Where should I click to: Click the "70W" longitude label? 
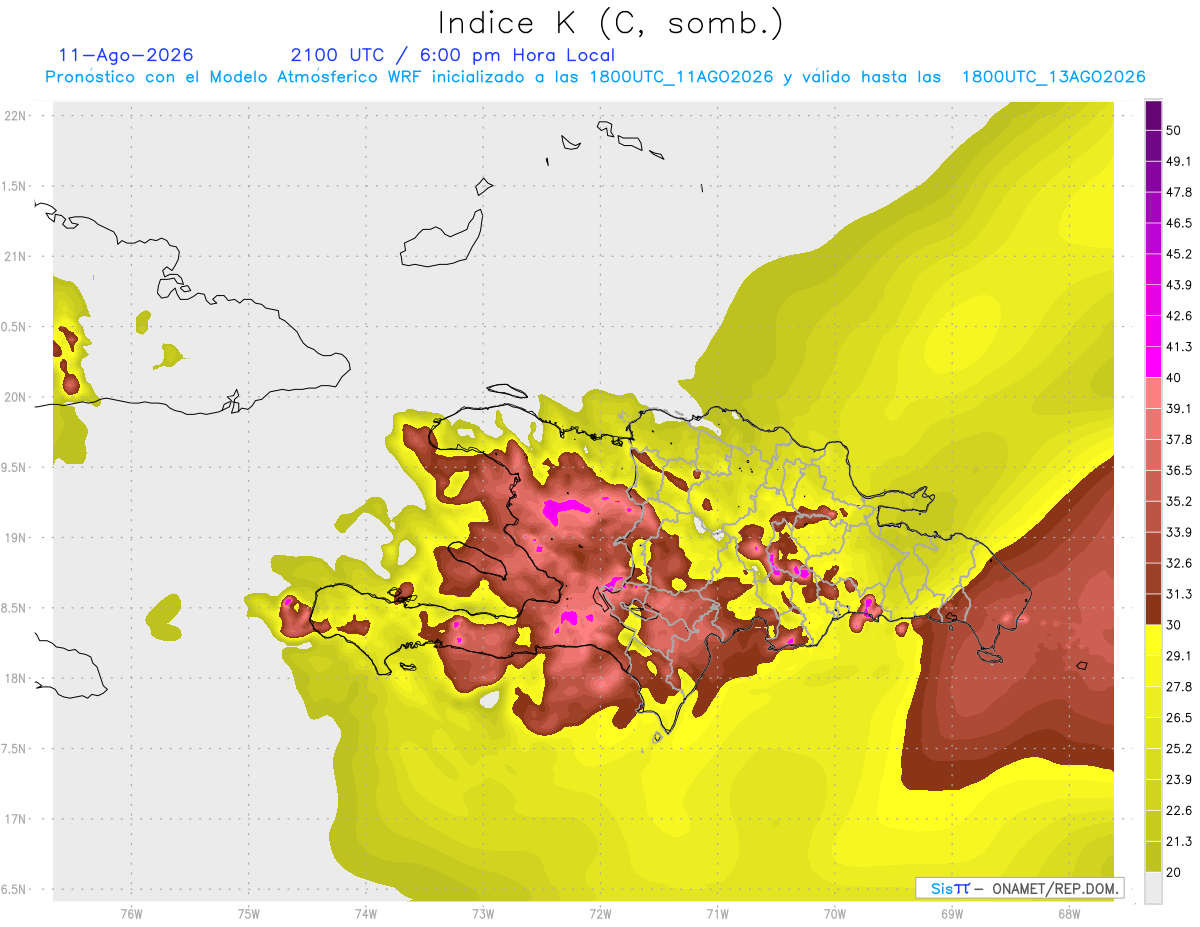[835, 913]
